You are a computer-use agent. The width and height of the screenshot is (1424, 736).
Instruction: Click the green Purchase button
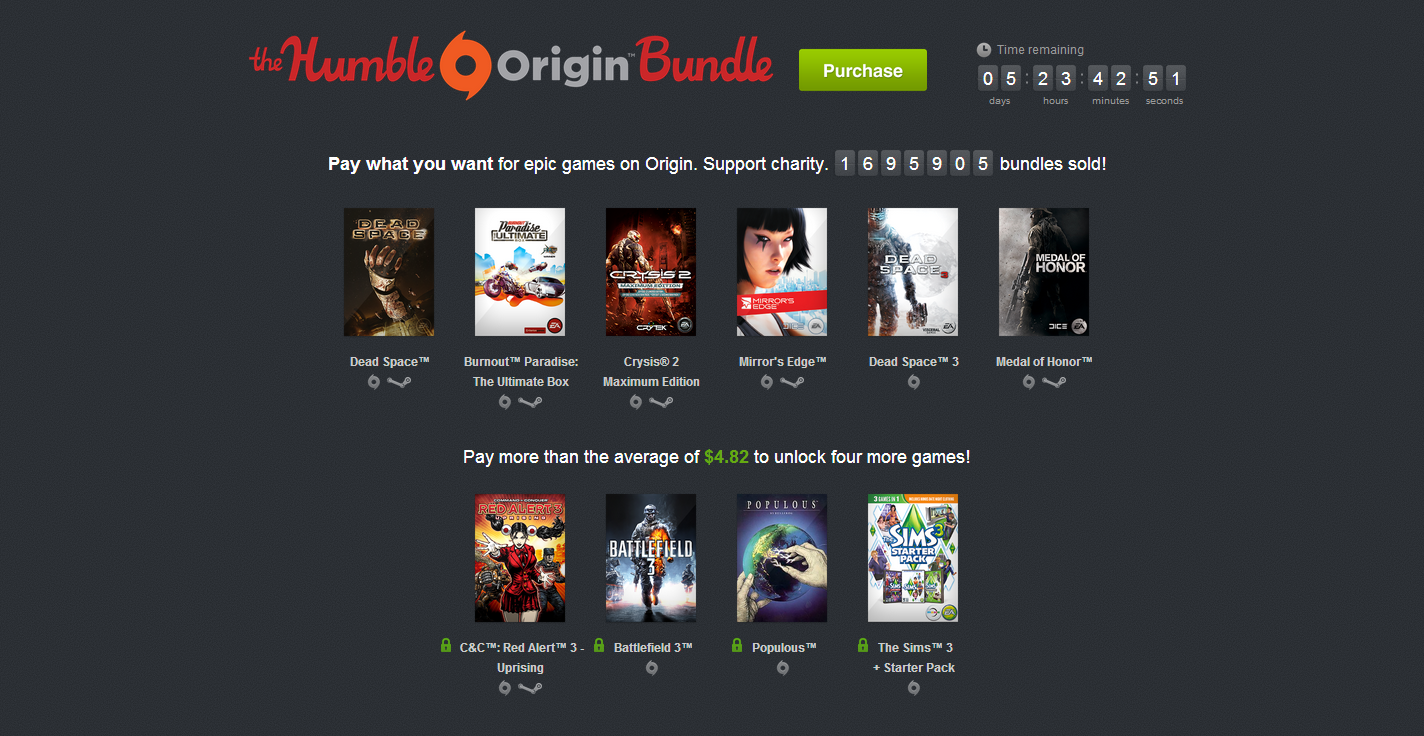(862, 70)
